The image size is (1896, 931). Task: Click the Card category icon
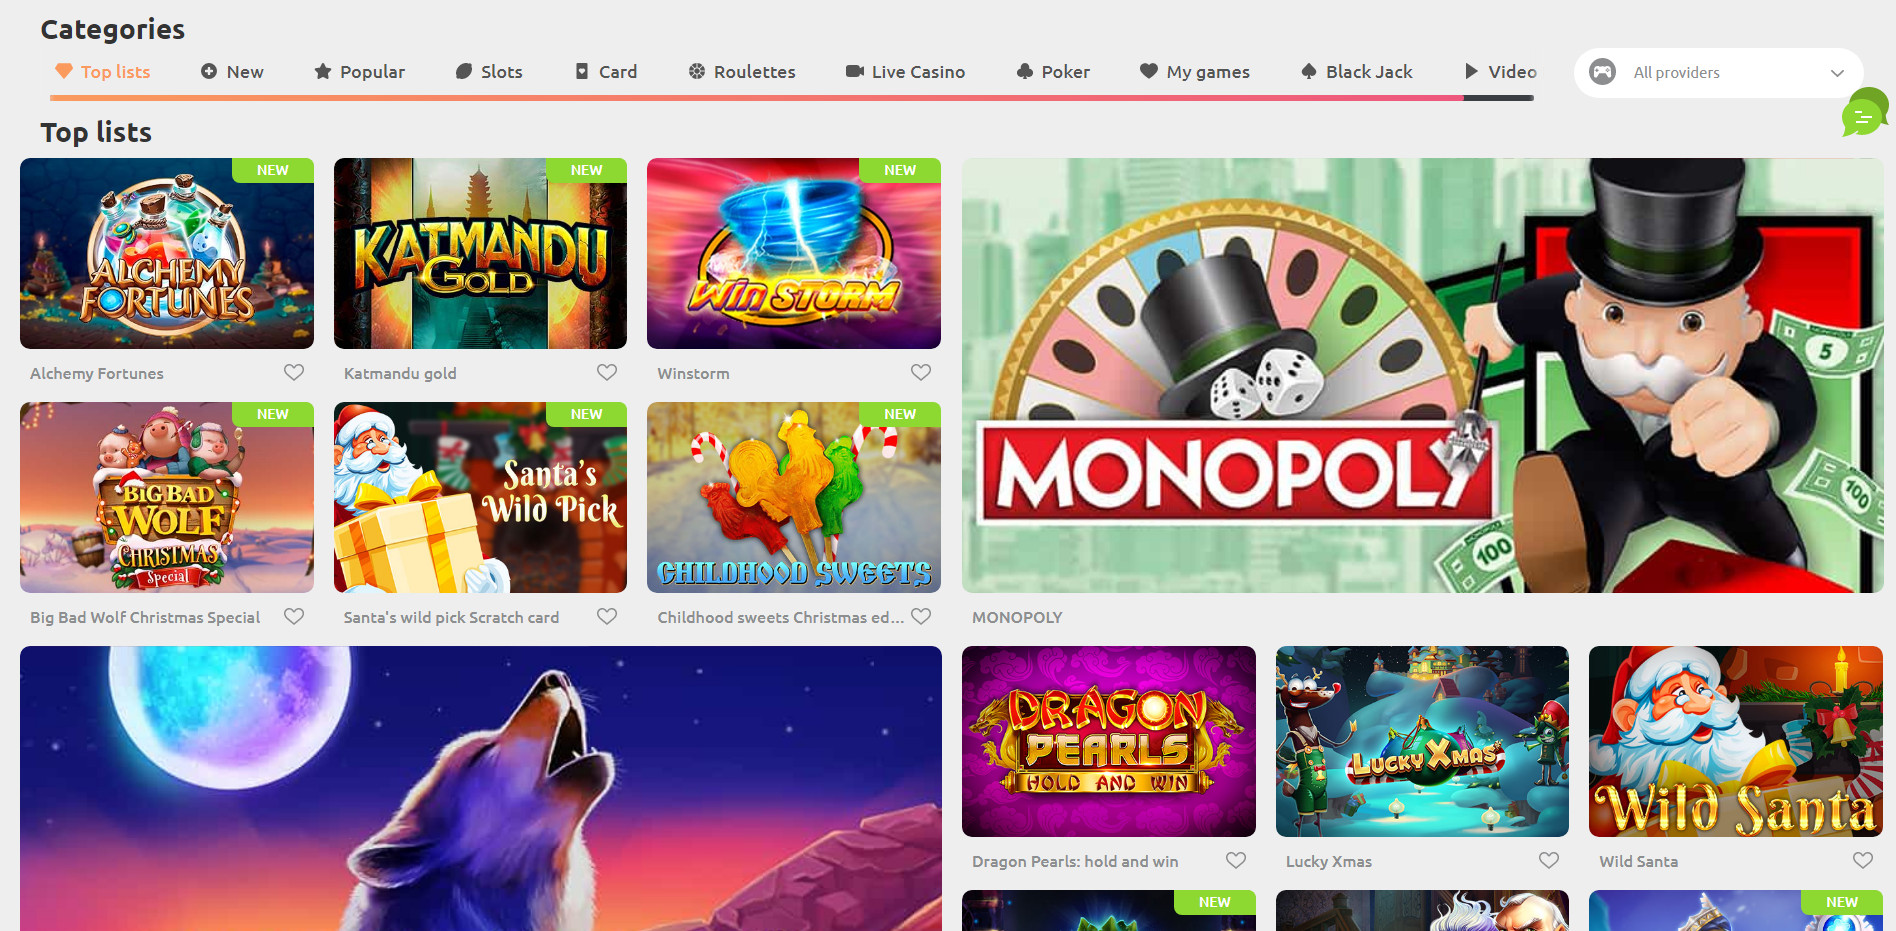[x=582, y=71]
